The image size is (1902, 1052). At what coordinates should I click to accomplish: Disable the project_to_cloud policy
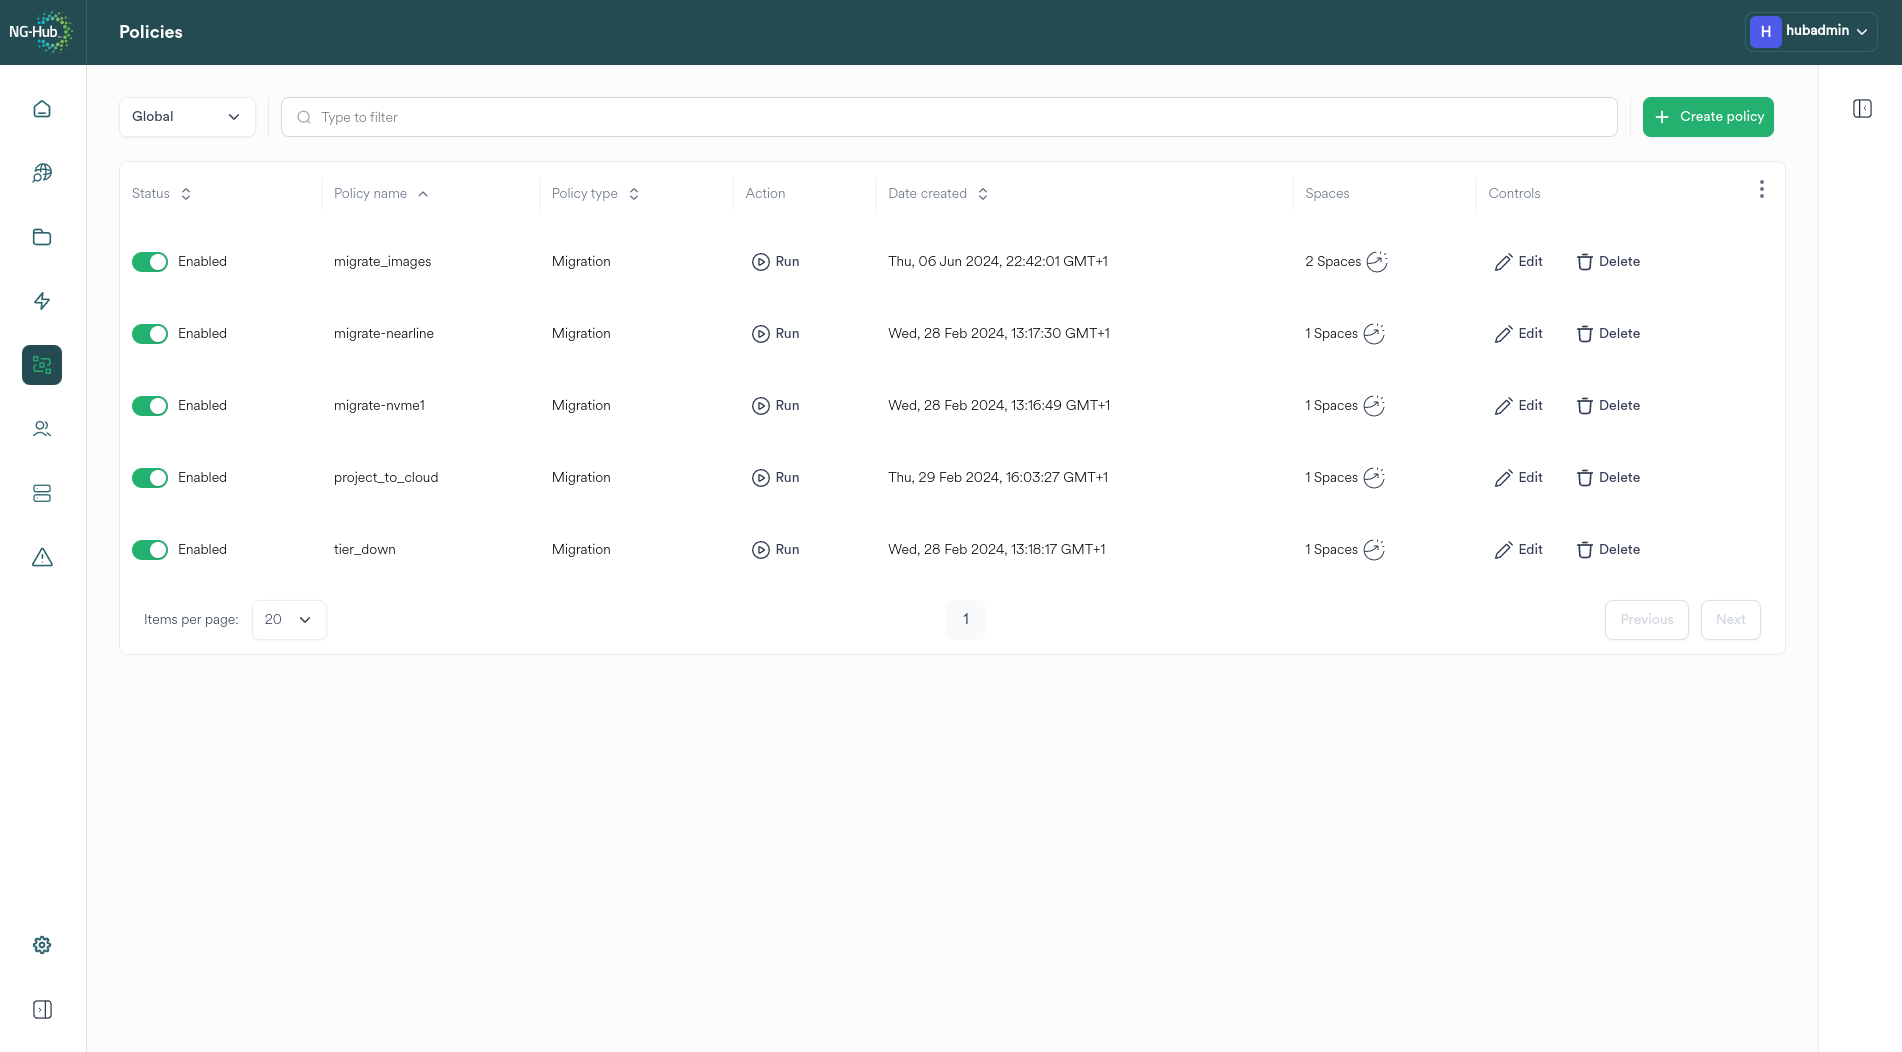click(150, 477)
